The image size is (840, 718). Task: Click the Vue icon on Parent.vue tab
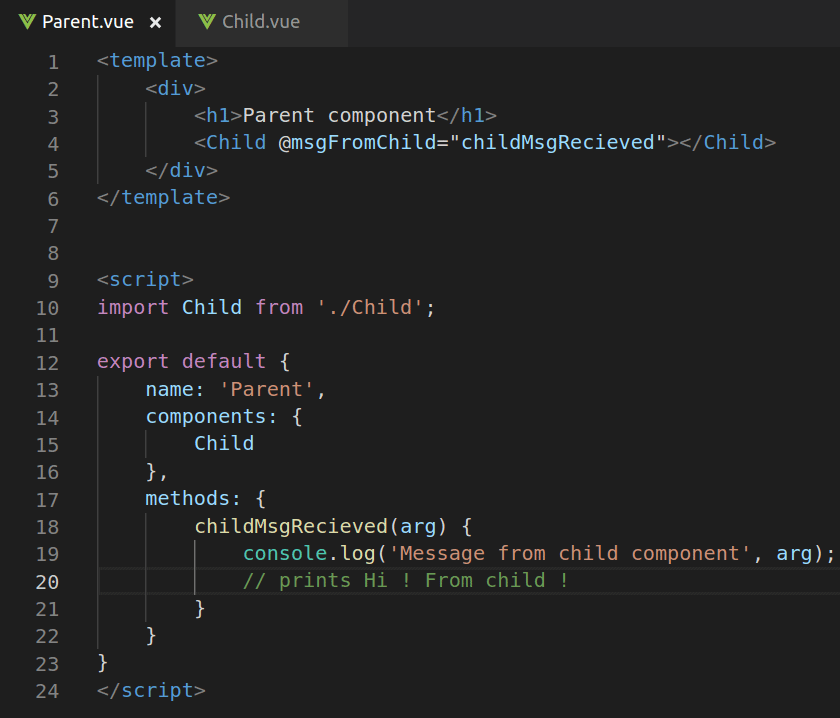click(x=27, y=22)
